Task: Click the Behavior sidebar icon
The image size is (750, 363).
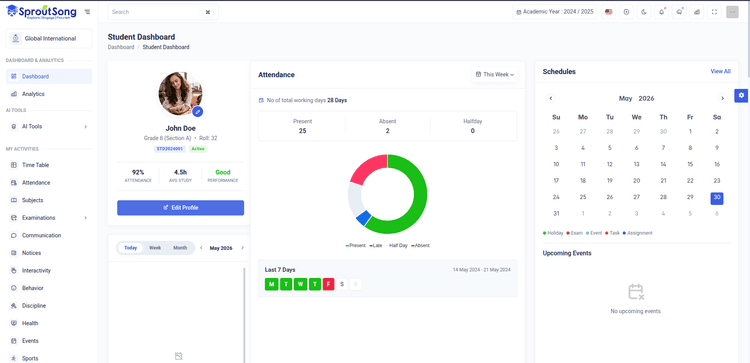Action: coord(13,288)
